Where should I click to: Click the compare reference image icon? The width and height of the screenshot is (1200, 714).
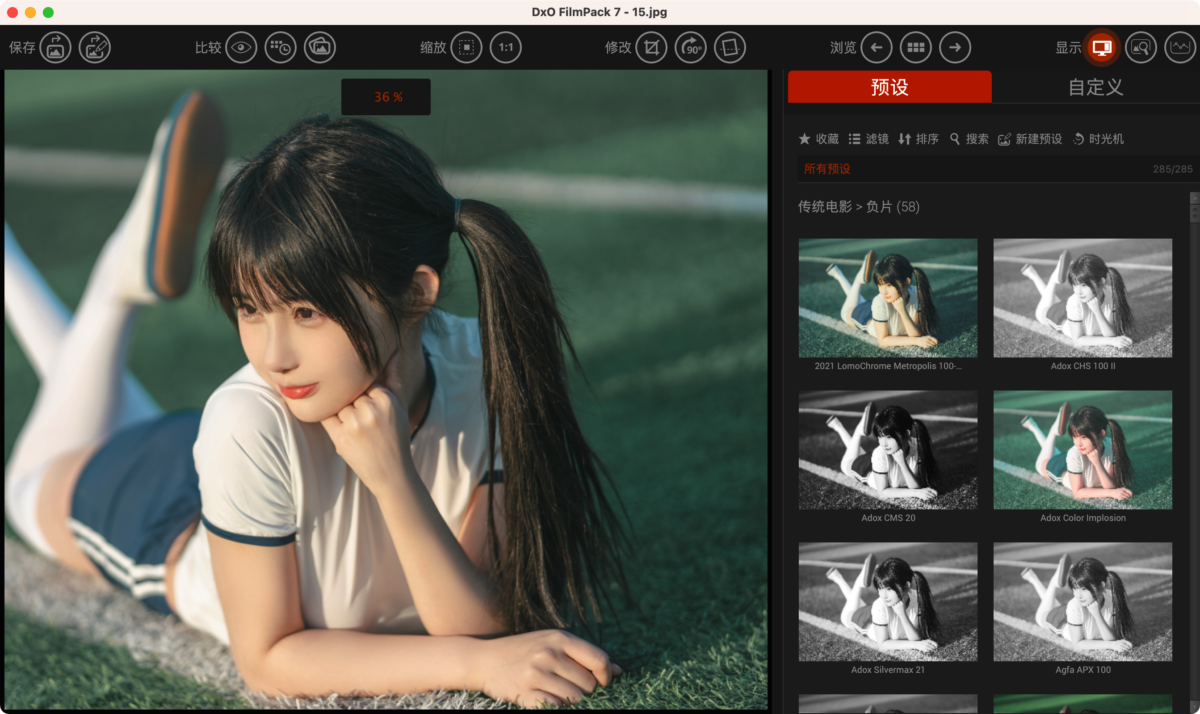pyautogui.click(x=320, y=47)
